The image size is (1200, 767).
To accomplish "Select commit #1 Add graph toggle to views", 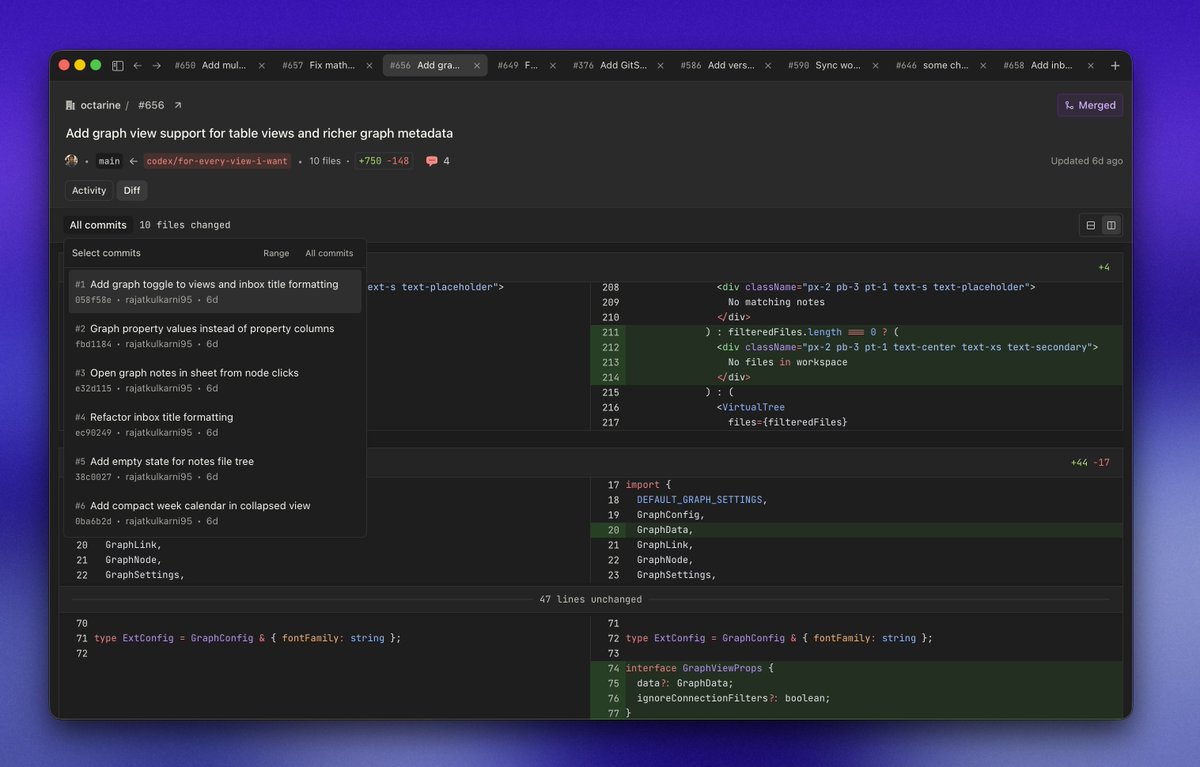I will click(215, 291).
